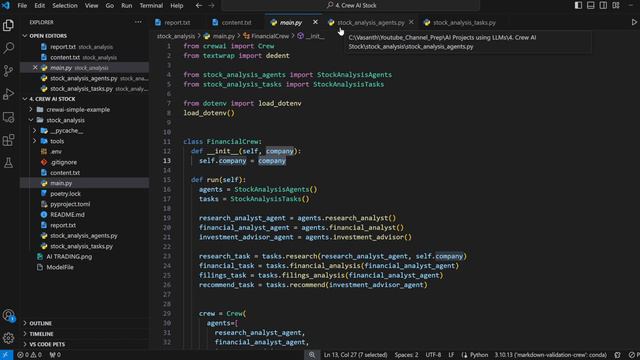Close the stock_analysis_agents.py tab
Screen dimensions: 640x360
[x=411, y=22]
